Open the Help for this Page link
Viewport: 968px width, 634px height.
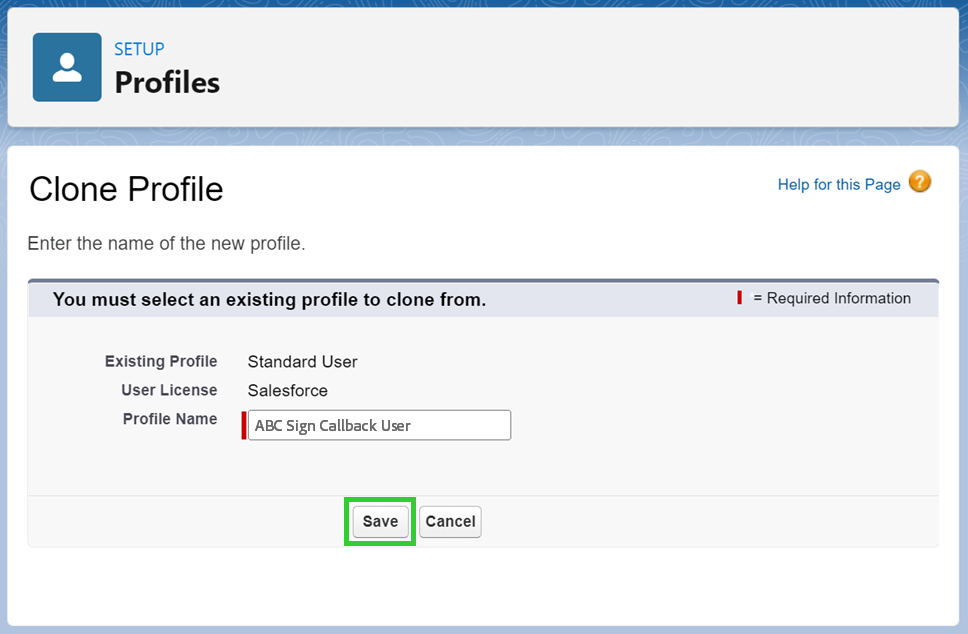pyautogui.click(x=838, y=185)
